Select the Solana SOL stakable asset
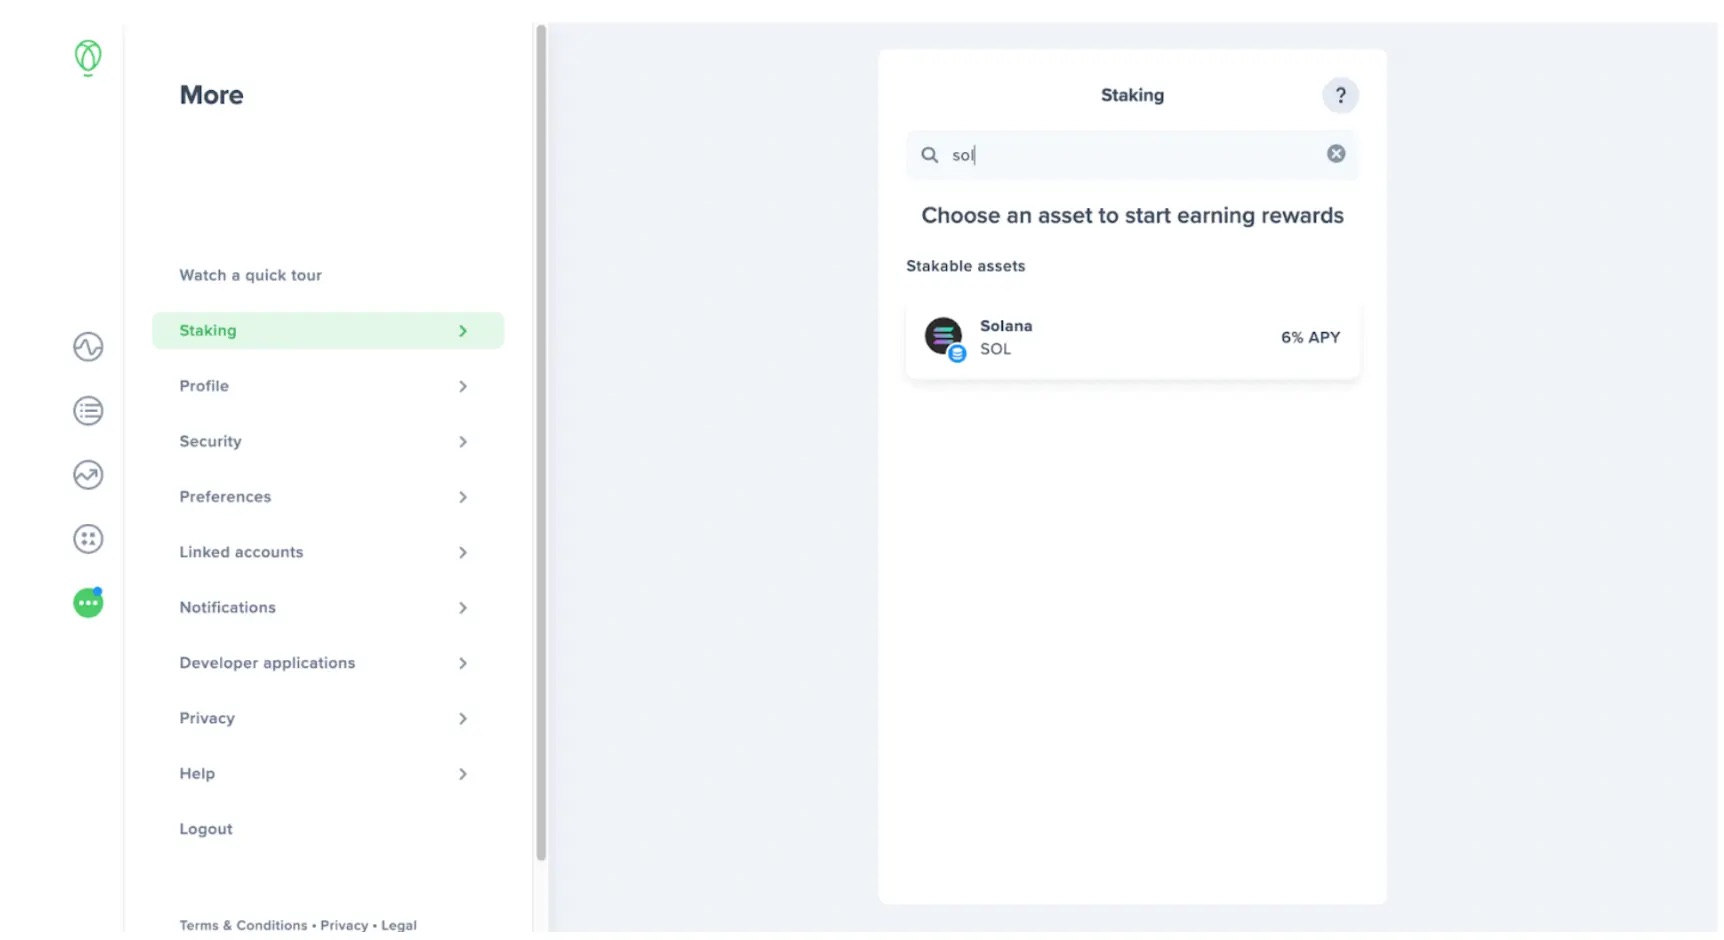 click(x=1132, y=338)
